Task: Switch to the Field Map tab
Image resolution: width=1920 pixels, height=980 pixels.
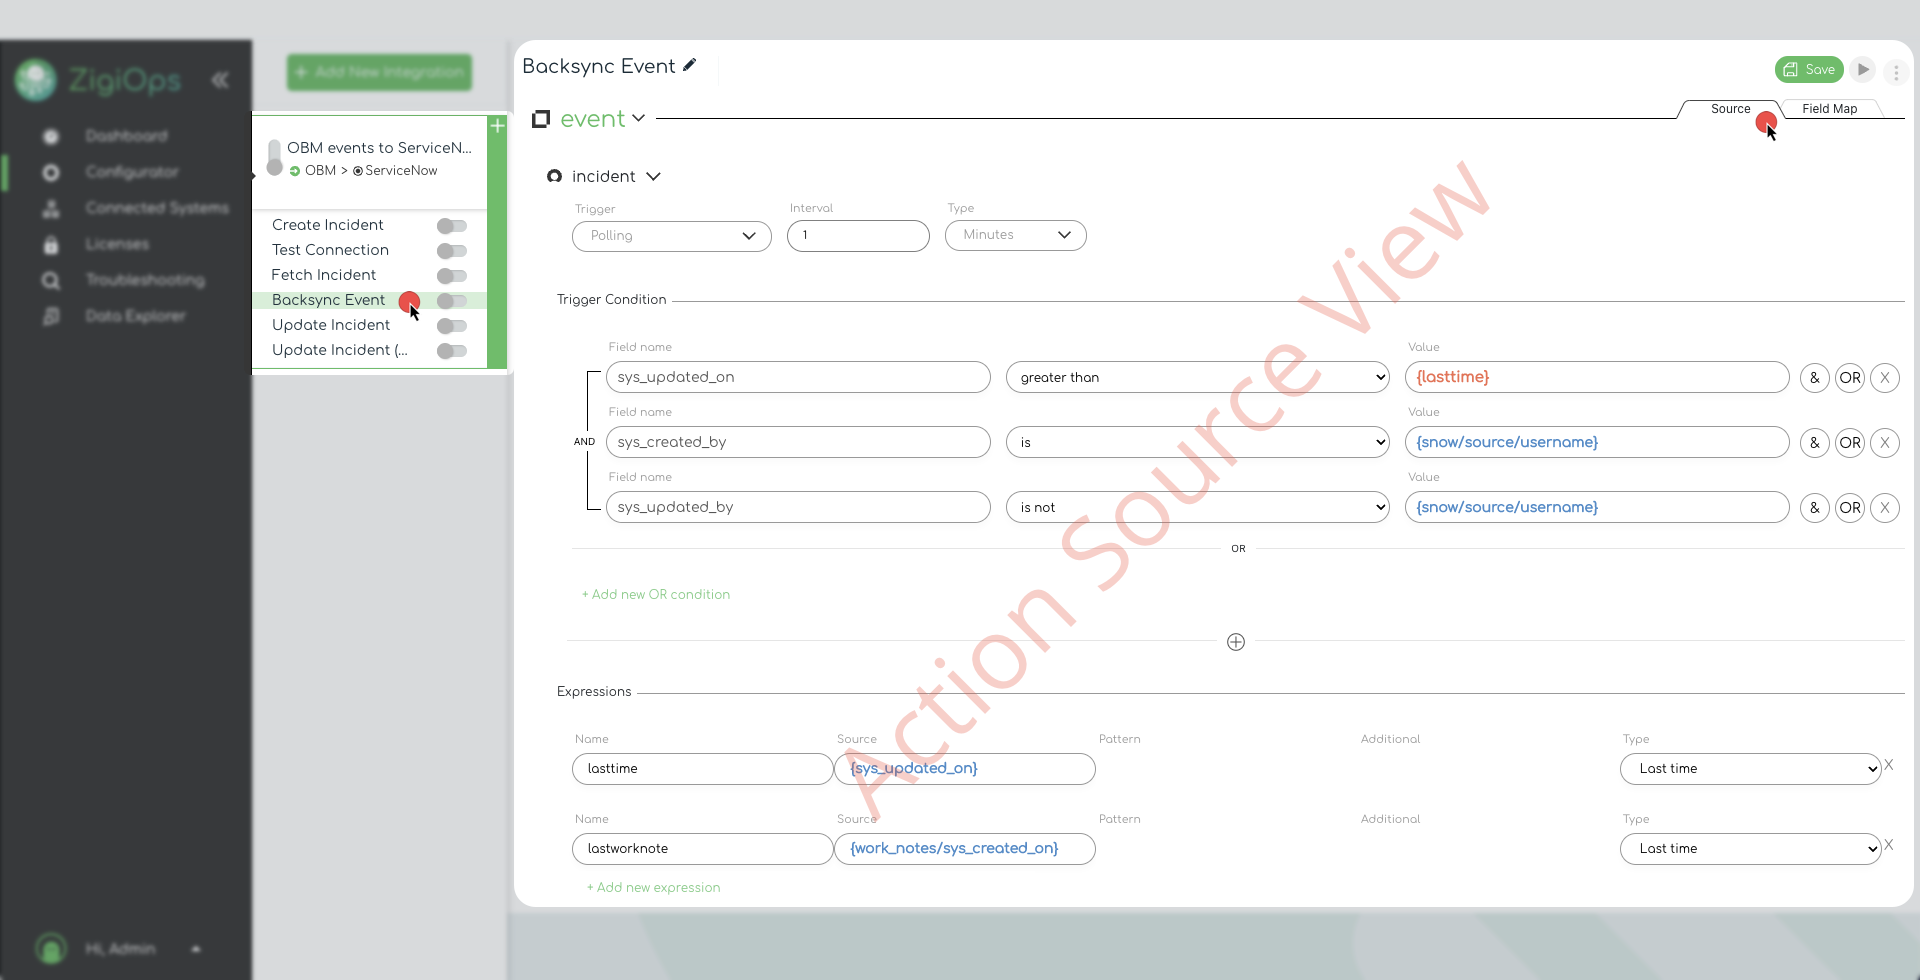Action: pyautogui.click(x=1829, y=109)
